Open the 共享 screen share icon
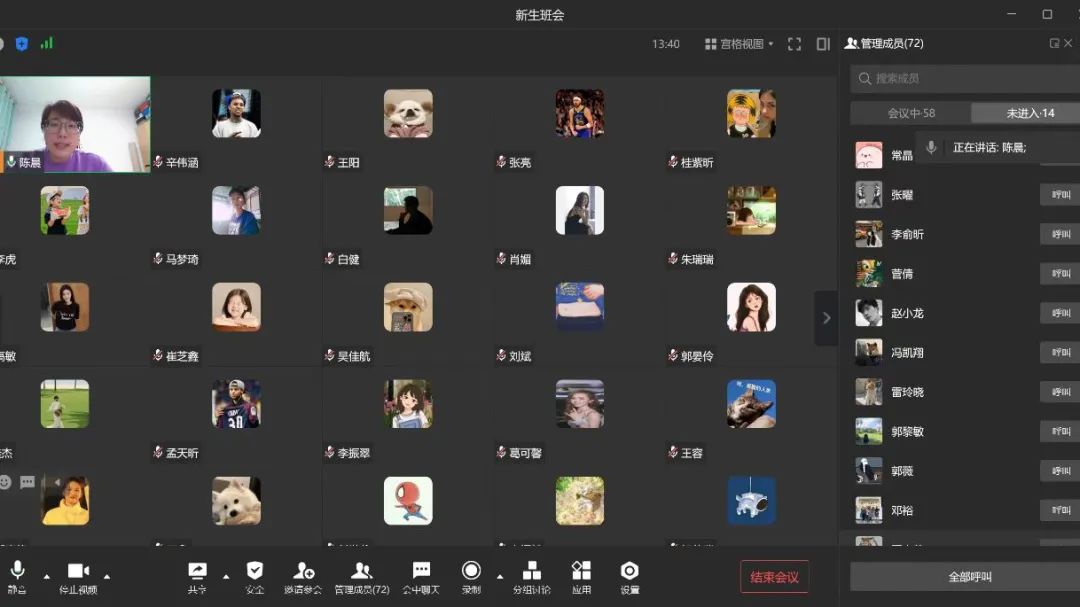 click(x=197, y=573)
